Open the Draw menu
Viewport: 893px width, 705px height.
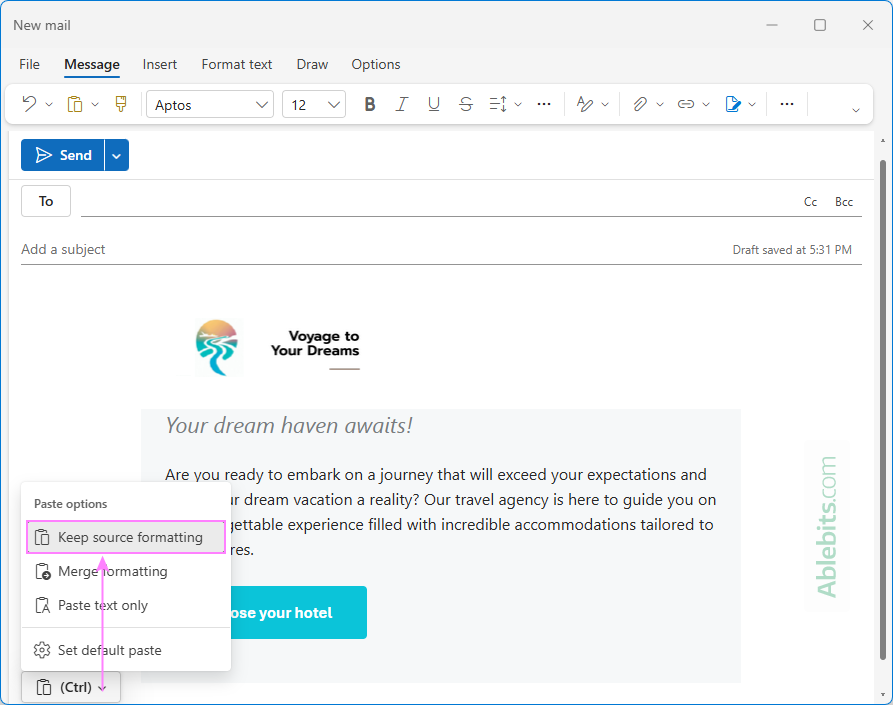pos(311,64)
